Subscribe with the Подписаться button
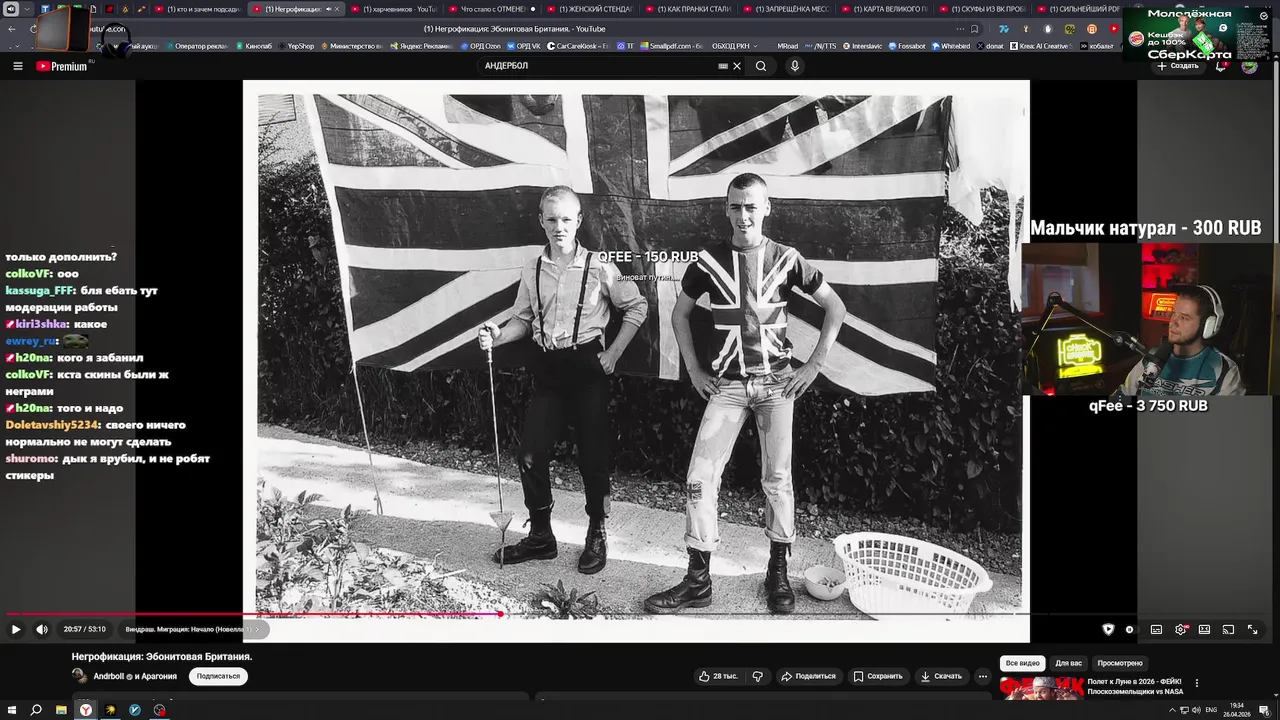The image size is (1280, 720). 218,676
